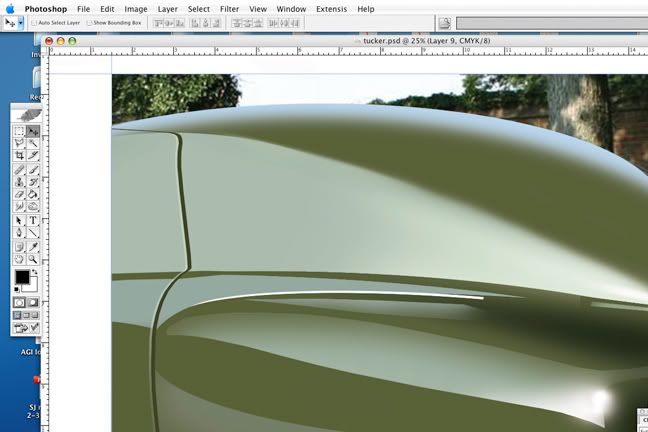Pick the Type tool
The height and width of the screenshot is (432, 648).
click(x=33, y=220)
